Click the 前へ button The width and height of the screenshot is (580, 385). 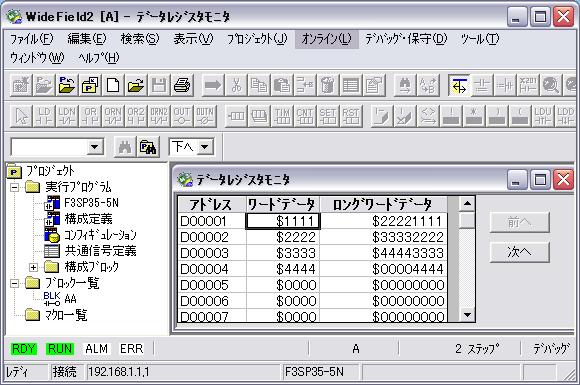(x=519, y=222)
